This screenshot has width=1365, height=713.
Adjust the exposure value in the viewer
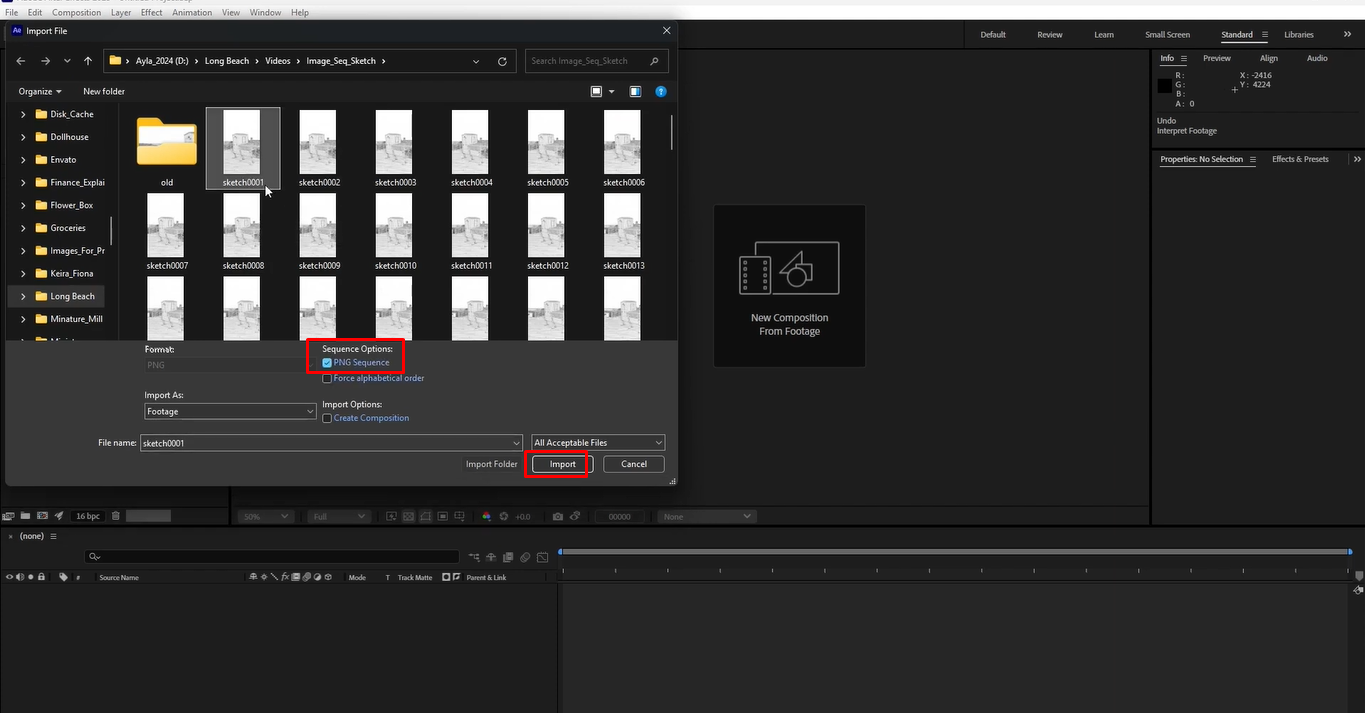coord(521,516)
